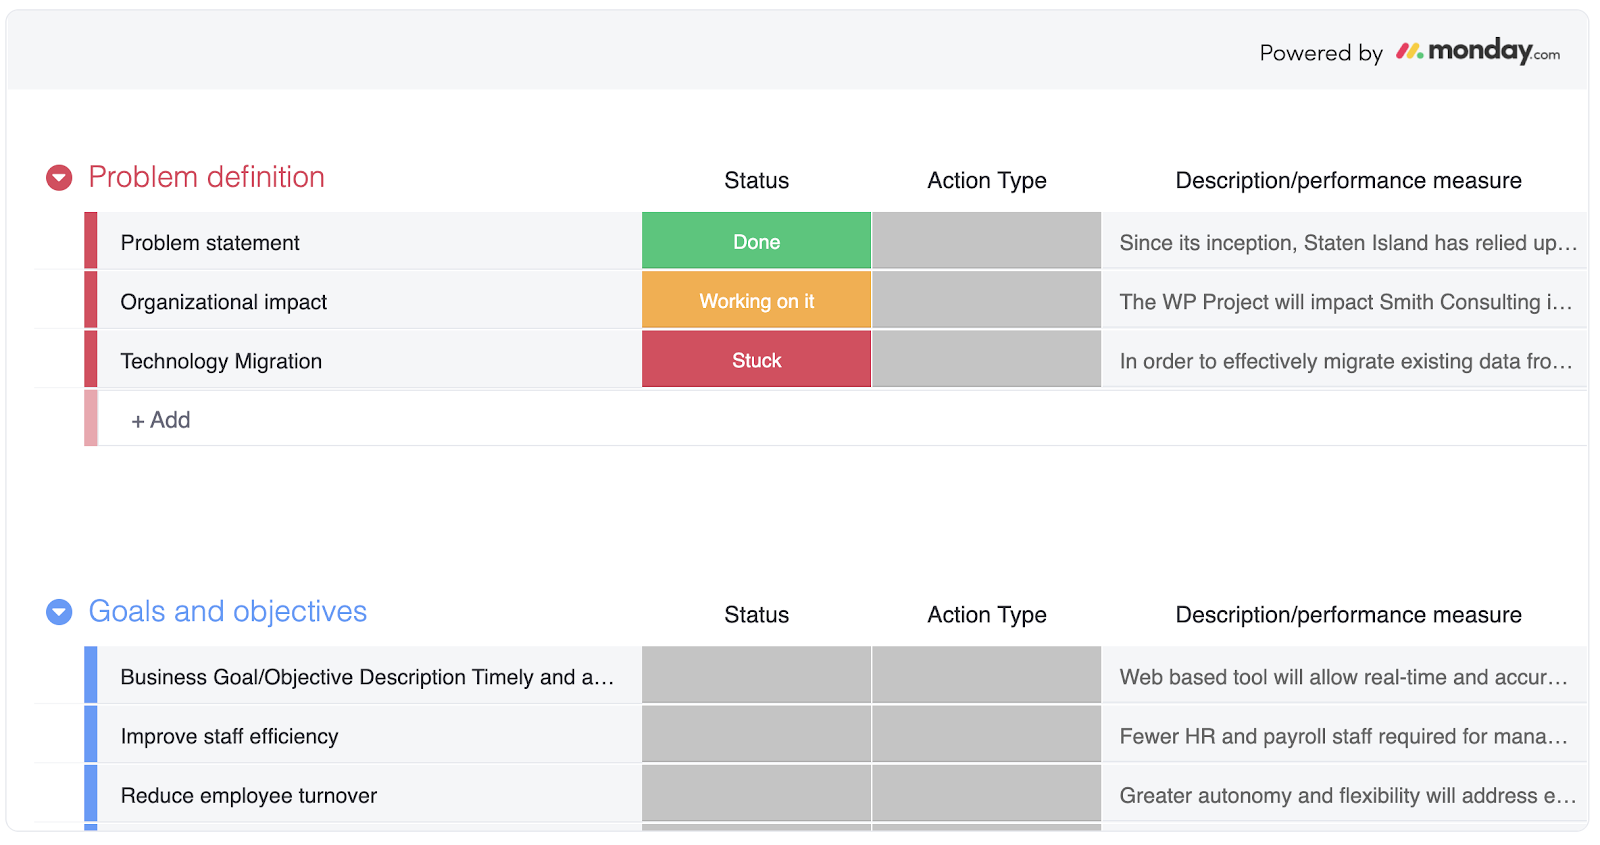Select the Technology Migration row name
The height and width of the screenshot is (845, 1600).
[x=221, y=361]
